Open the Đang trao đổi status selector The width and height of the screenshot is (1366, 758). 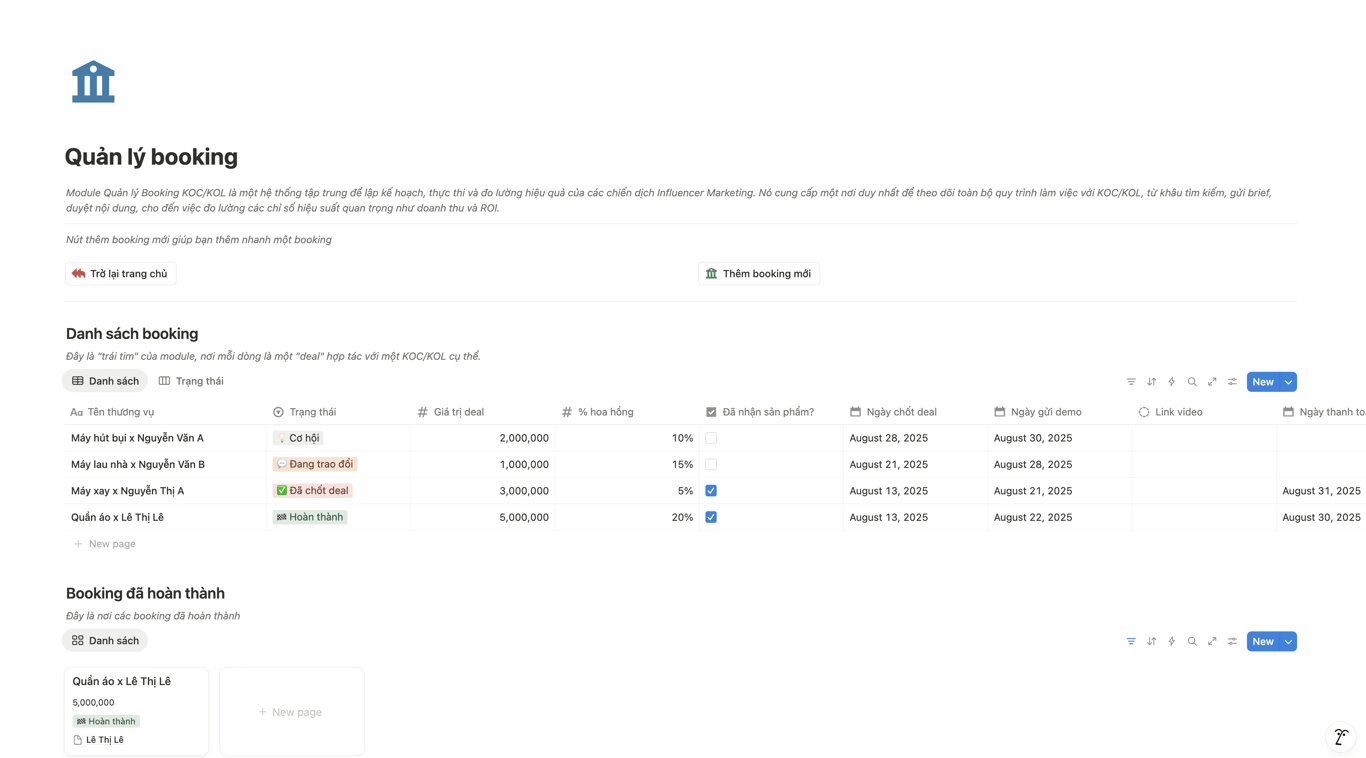[x=315, y=464]
